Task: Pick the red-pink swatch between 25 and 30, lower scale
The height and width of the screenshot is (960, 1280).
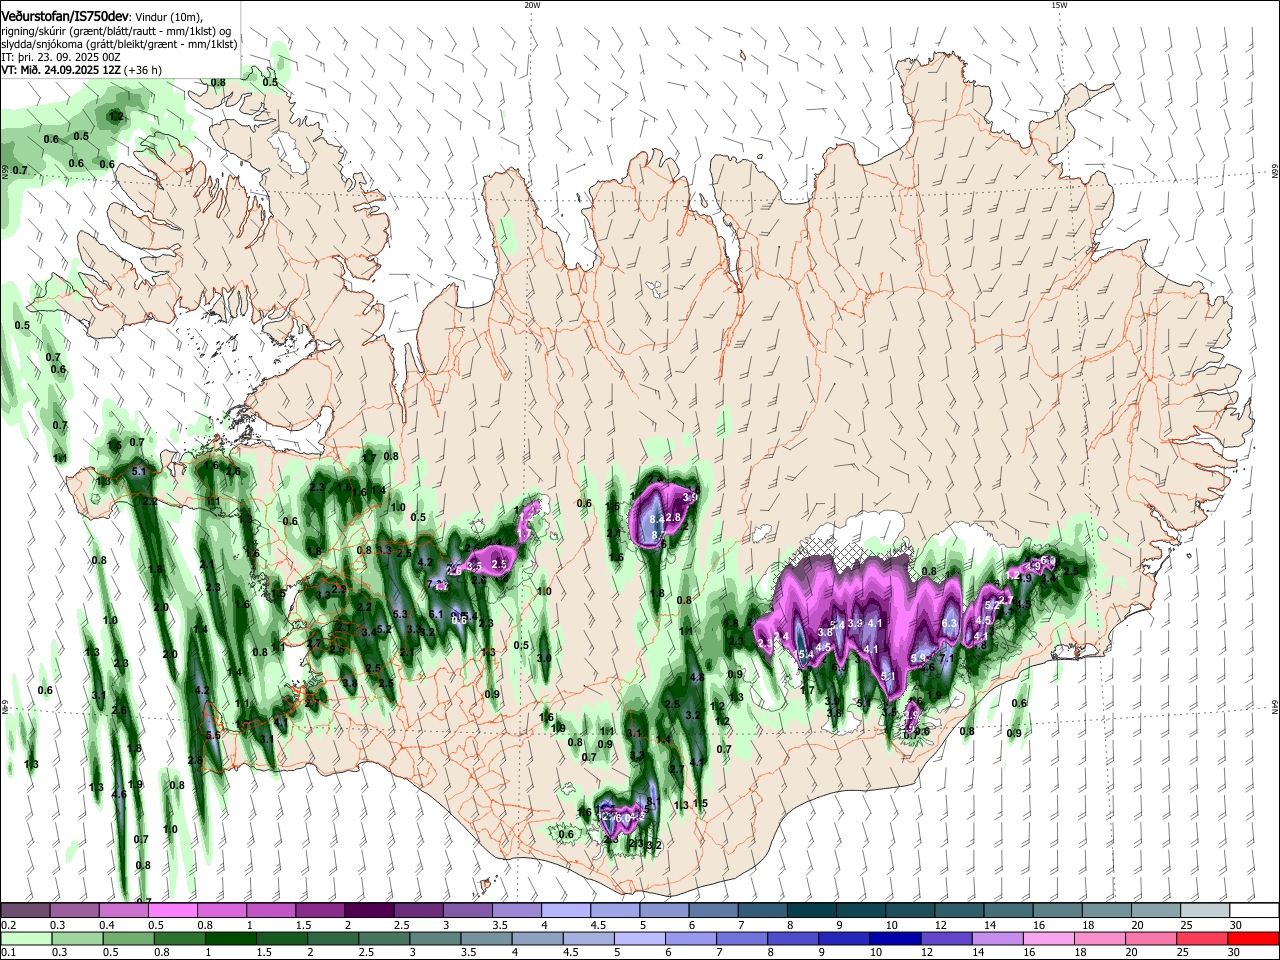Action: pyautogui.click(x=1200, y=938)
